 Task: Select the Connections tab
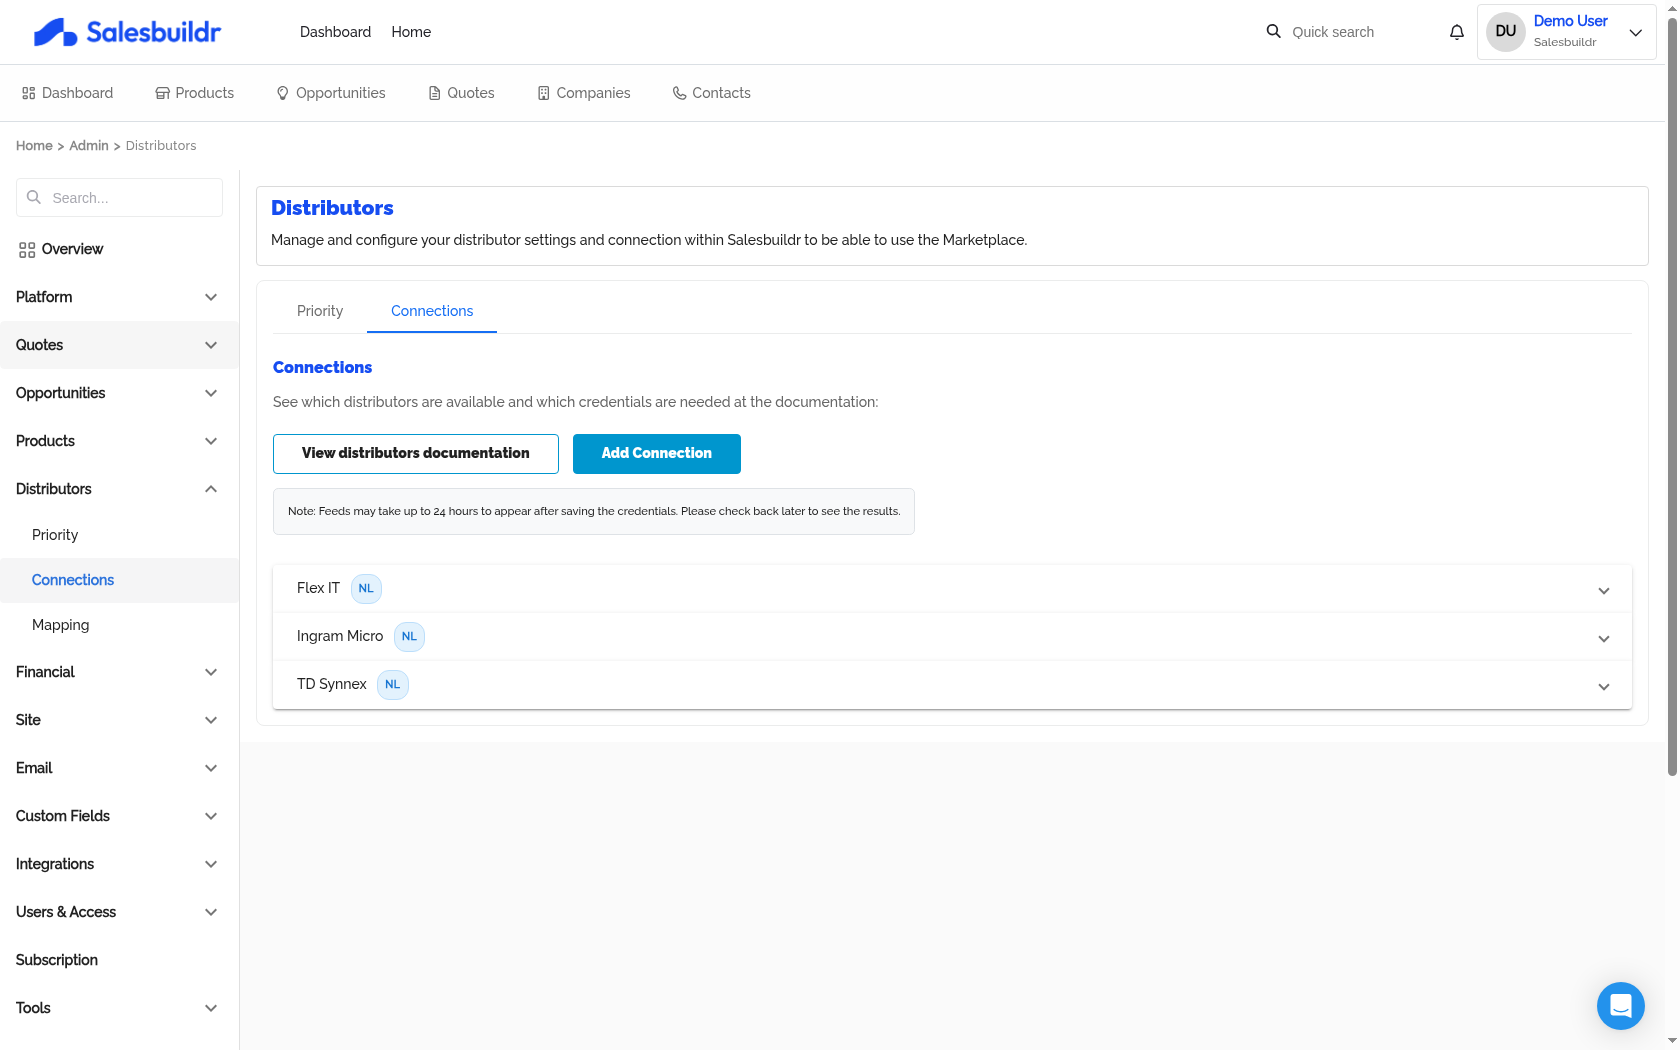[x=432, y=311]
